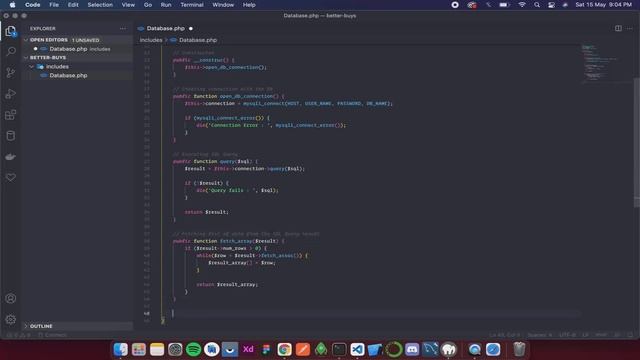Click the date and time in menu bar
The height and width of the screenshot is (360, 640).
603,5
